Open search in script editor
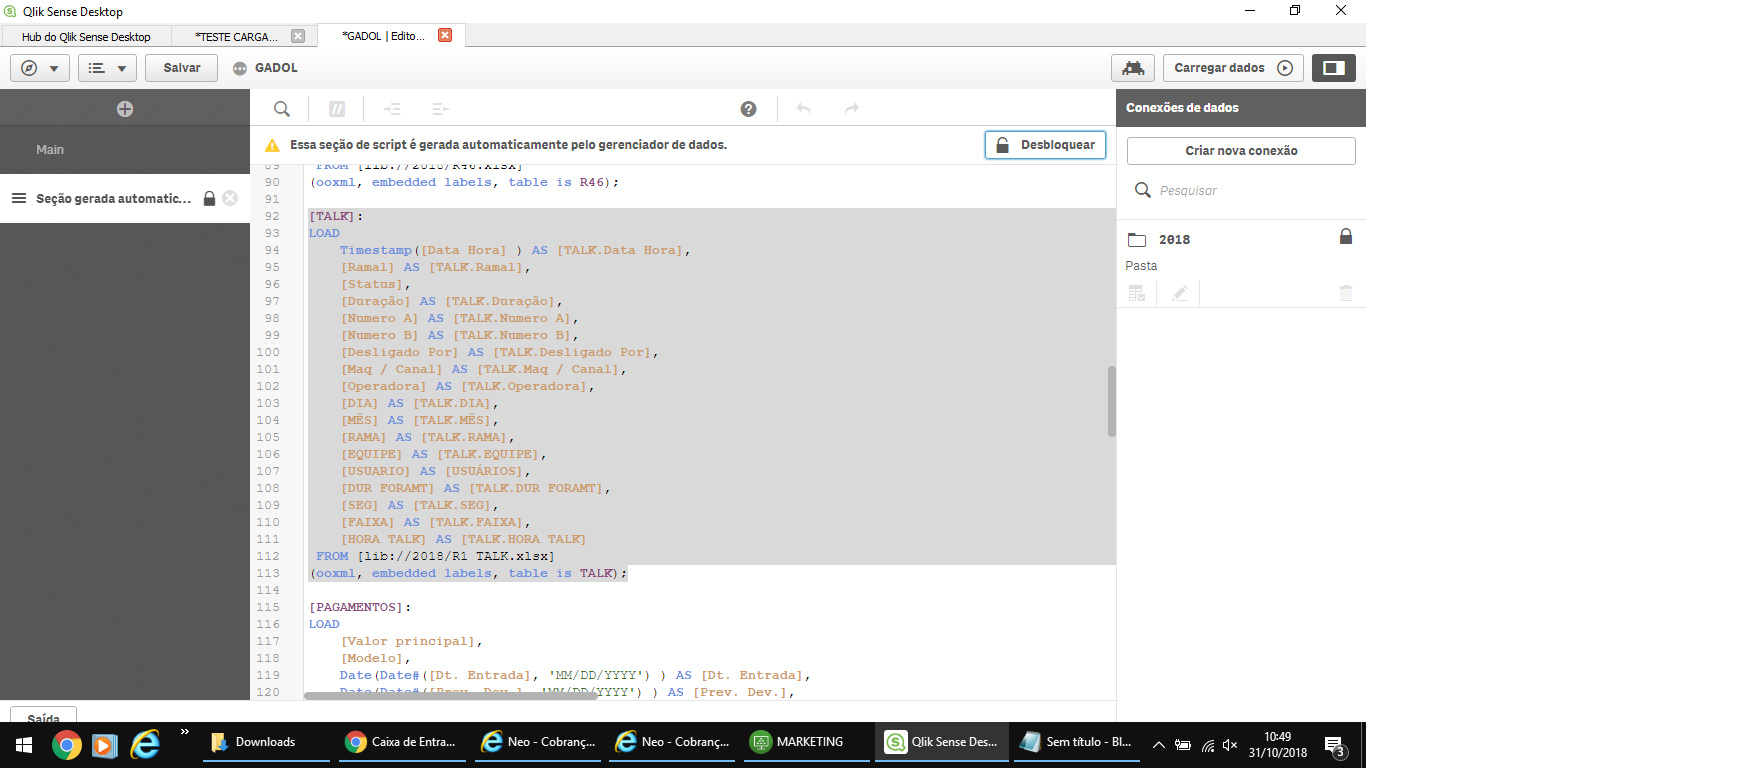Screen dimensions: 1743x768 [x=282, y=109]
